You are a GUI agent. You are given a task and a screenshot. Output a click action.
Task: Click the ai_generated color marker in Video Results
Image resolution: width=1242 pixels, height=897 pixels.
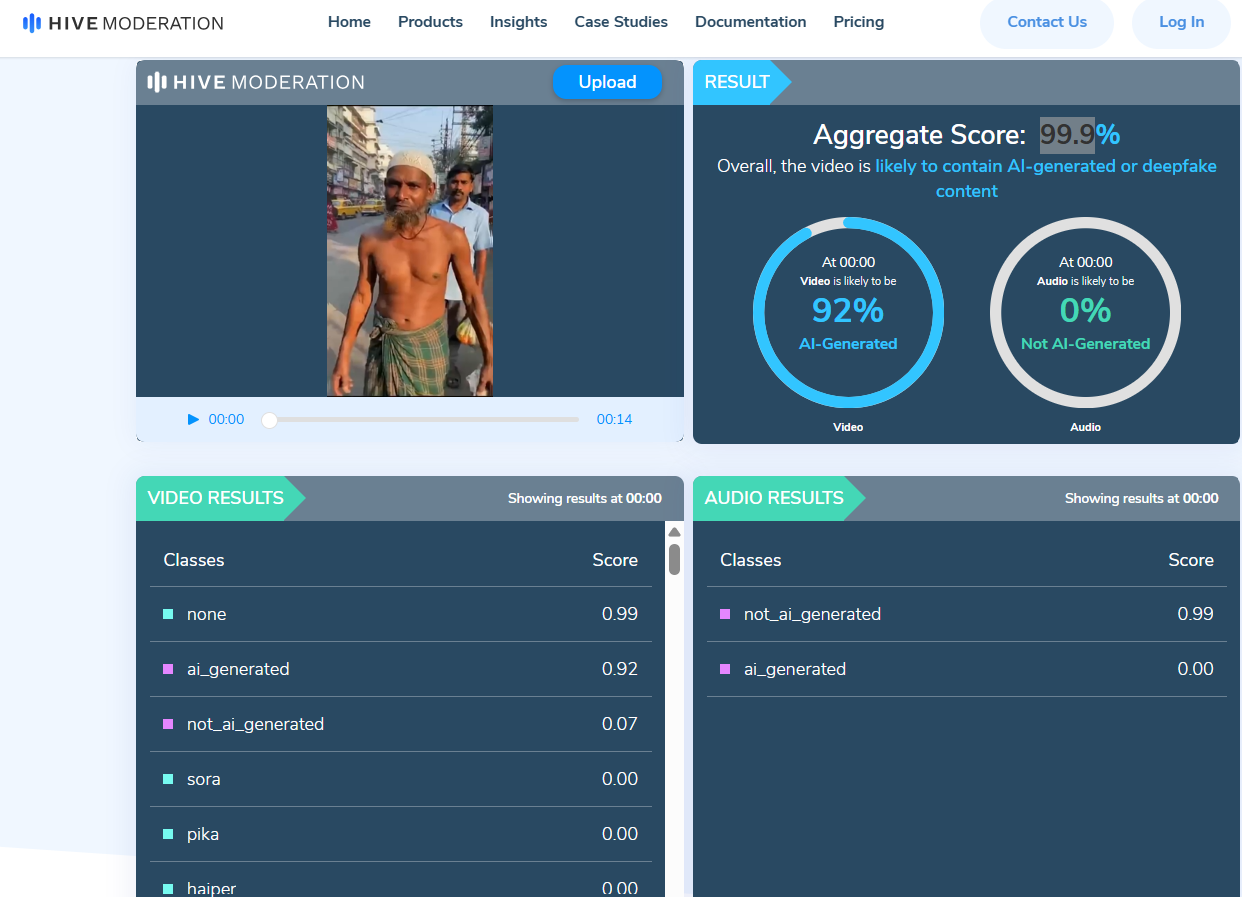[x=168, y=669]
